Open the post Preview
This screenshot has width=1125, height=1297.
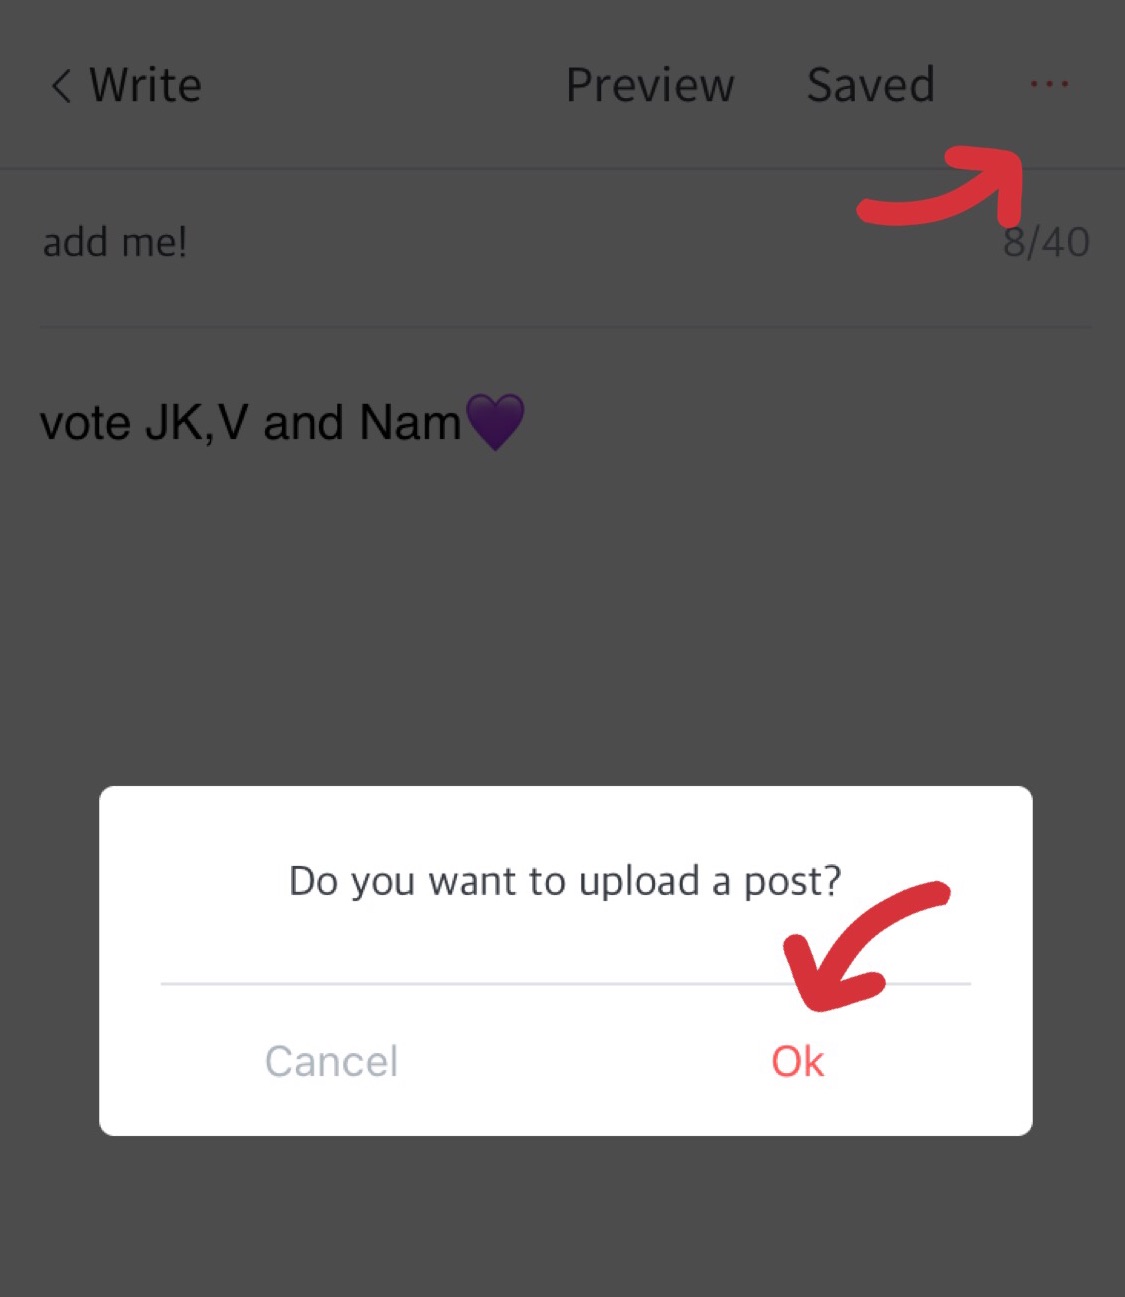[x=650, y=85]
